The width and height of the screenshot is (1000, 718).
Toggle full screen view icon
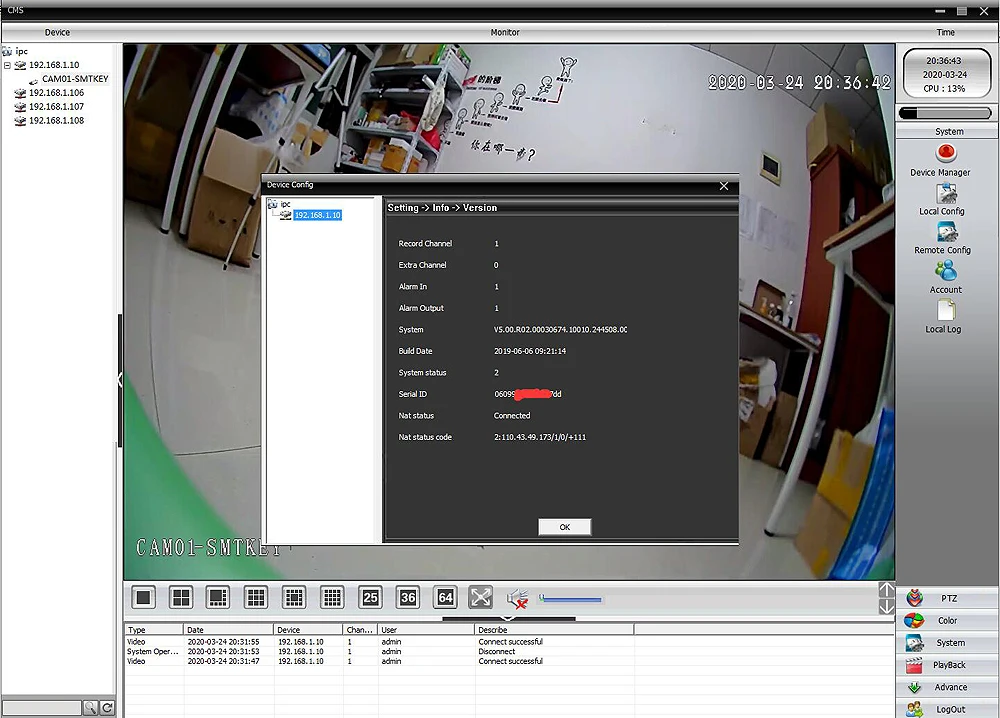pos(480,597)
